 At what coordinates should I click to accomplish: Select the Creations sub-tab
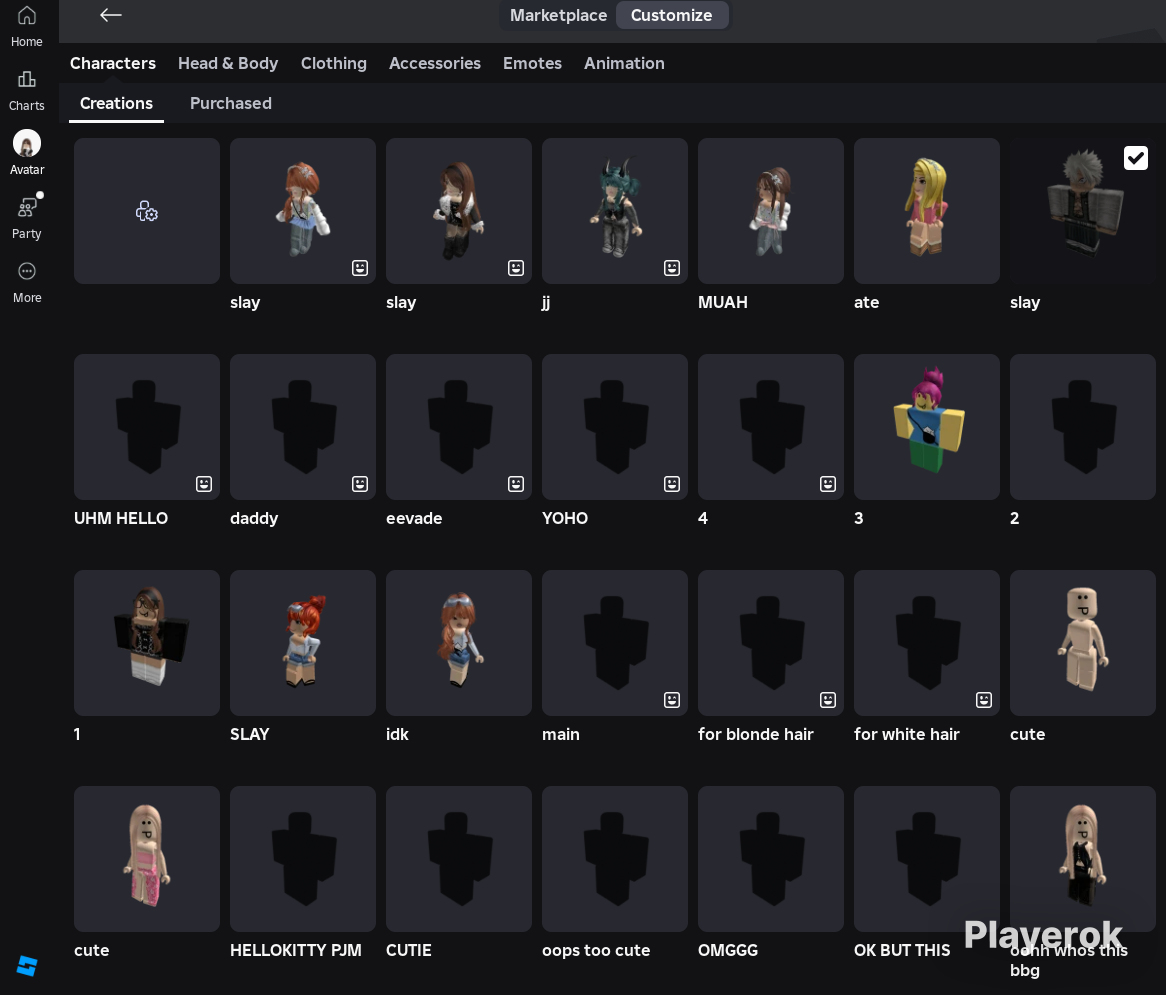116,103
